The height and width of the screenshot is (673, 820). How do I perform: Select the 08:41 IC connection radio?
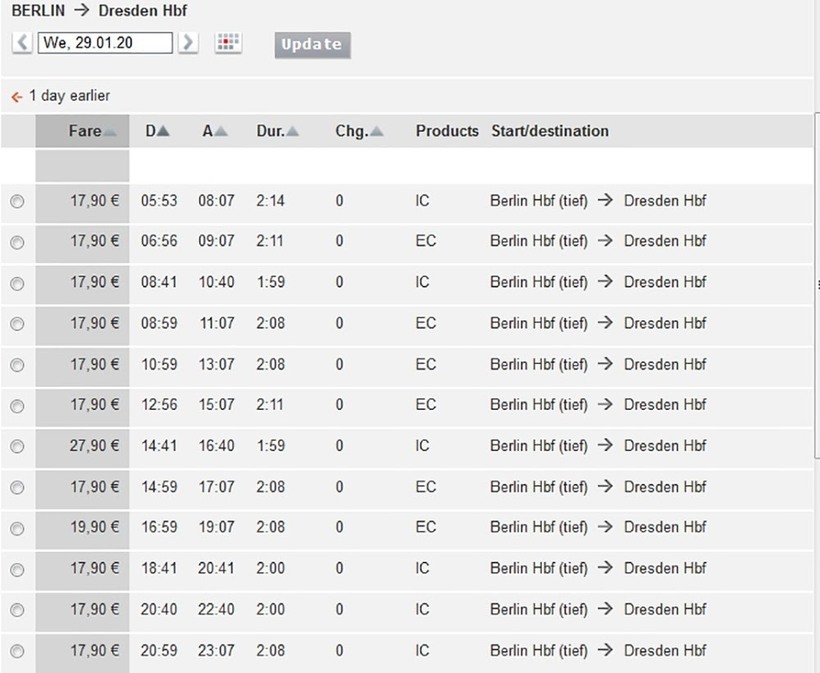click(17, 283)
